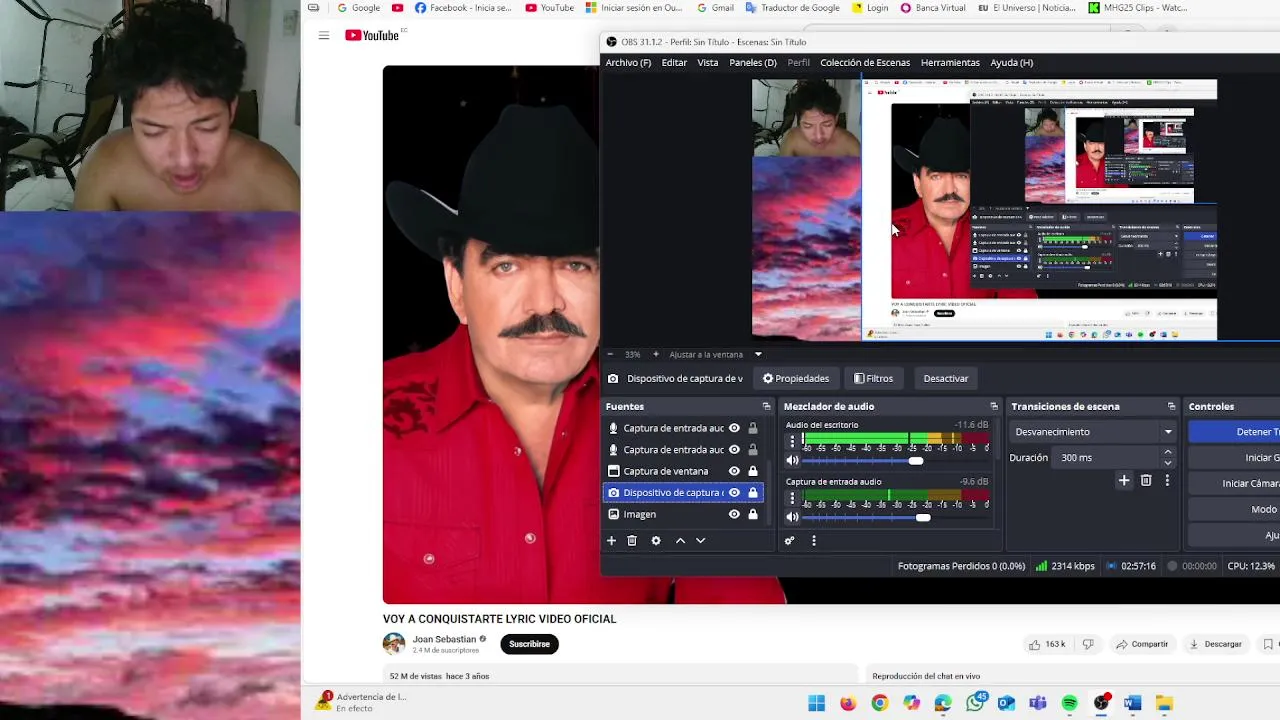
Task: Unlock the Dispositivo de captura source
Action: [x=753, y=492]
